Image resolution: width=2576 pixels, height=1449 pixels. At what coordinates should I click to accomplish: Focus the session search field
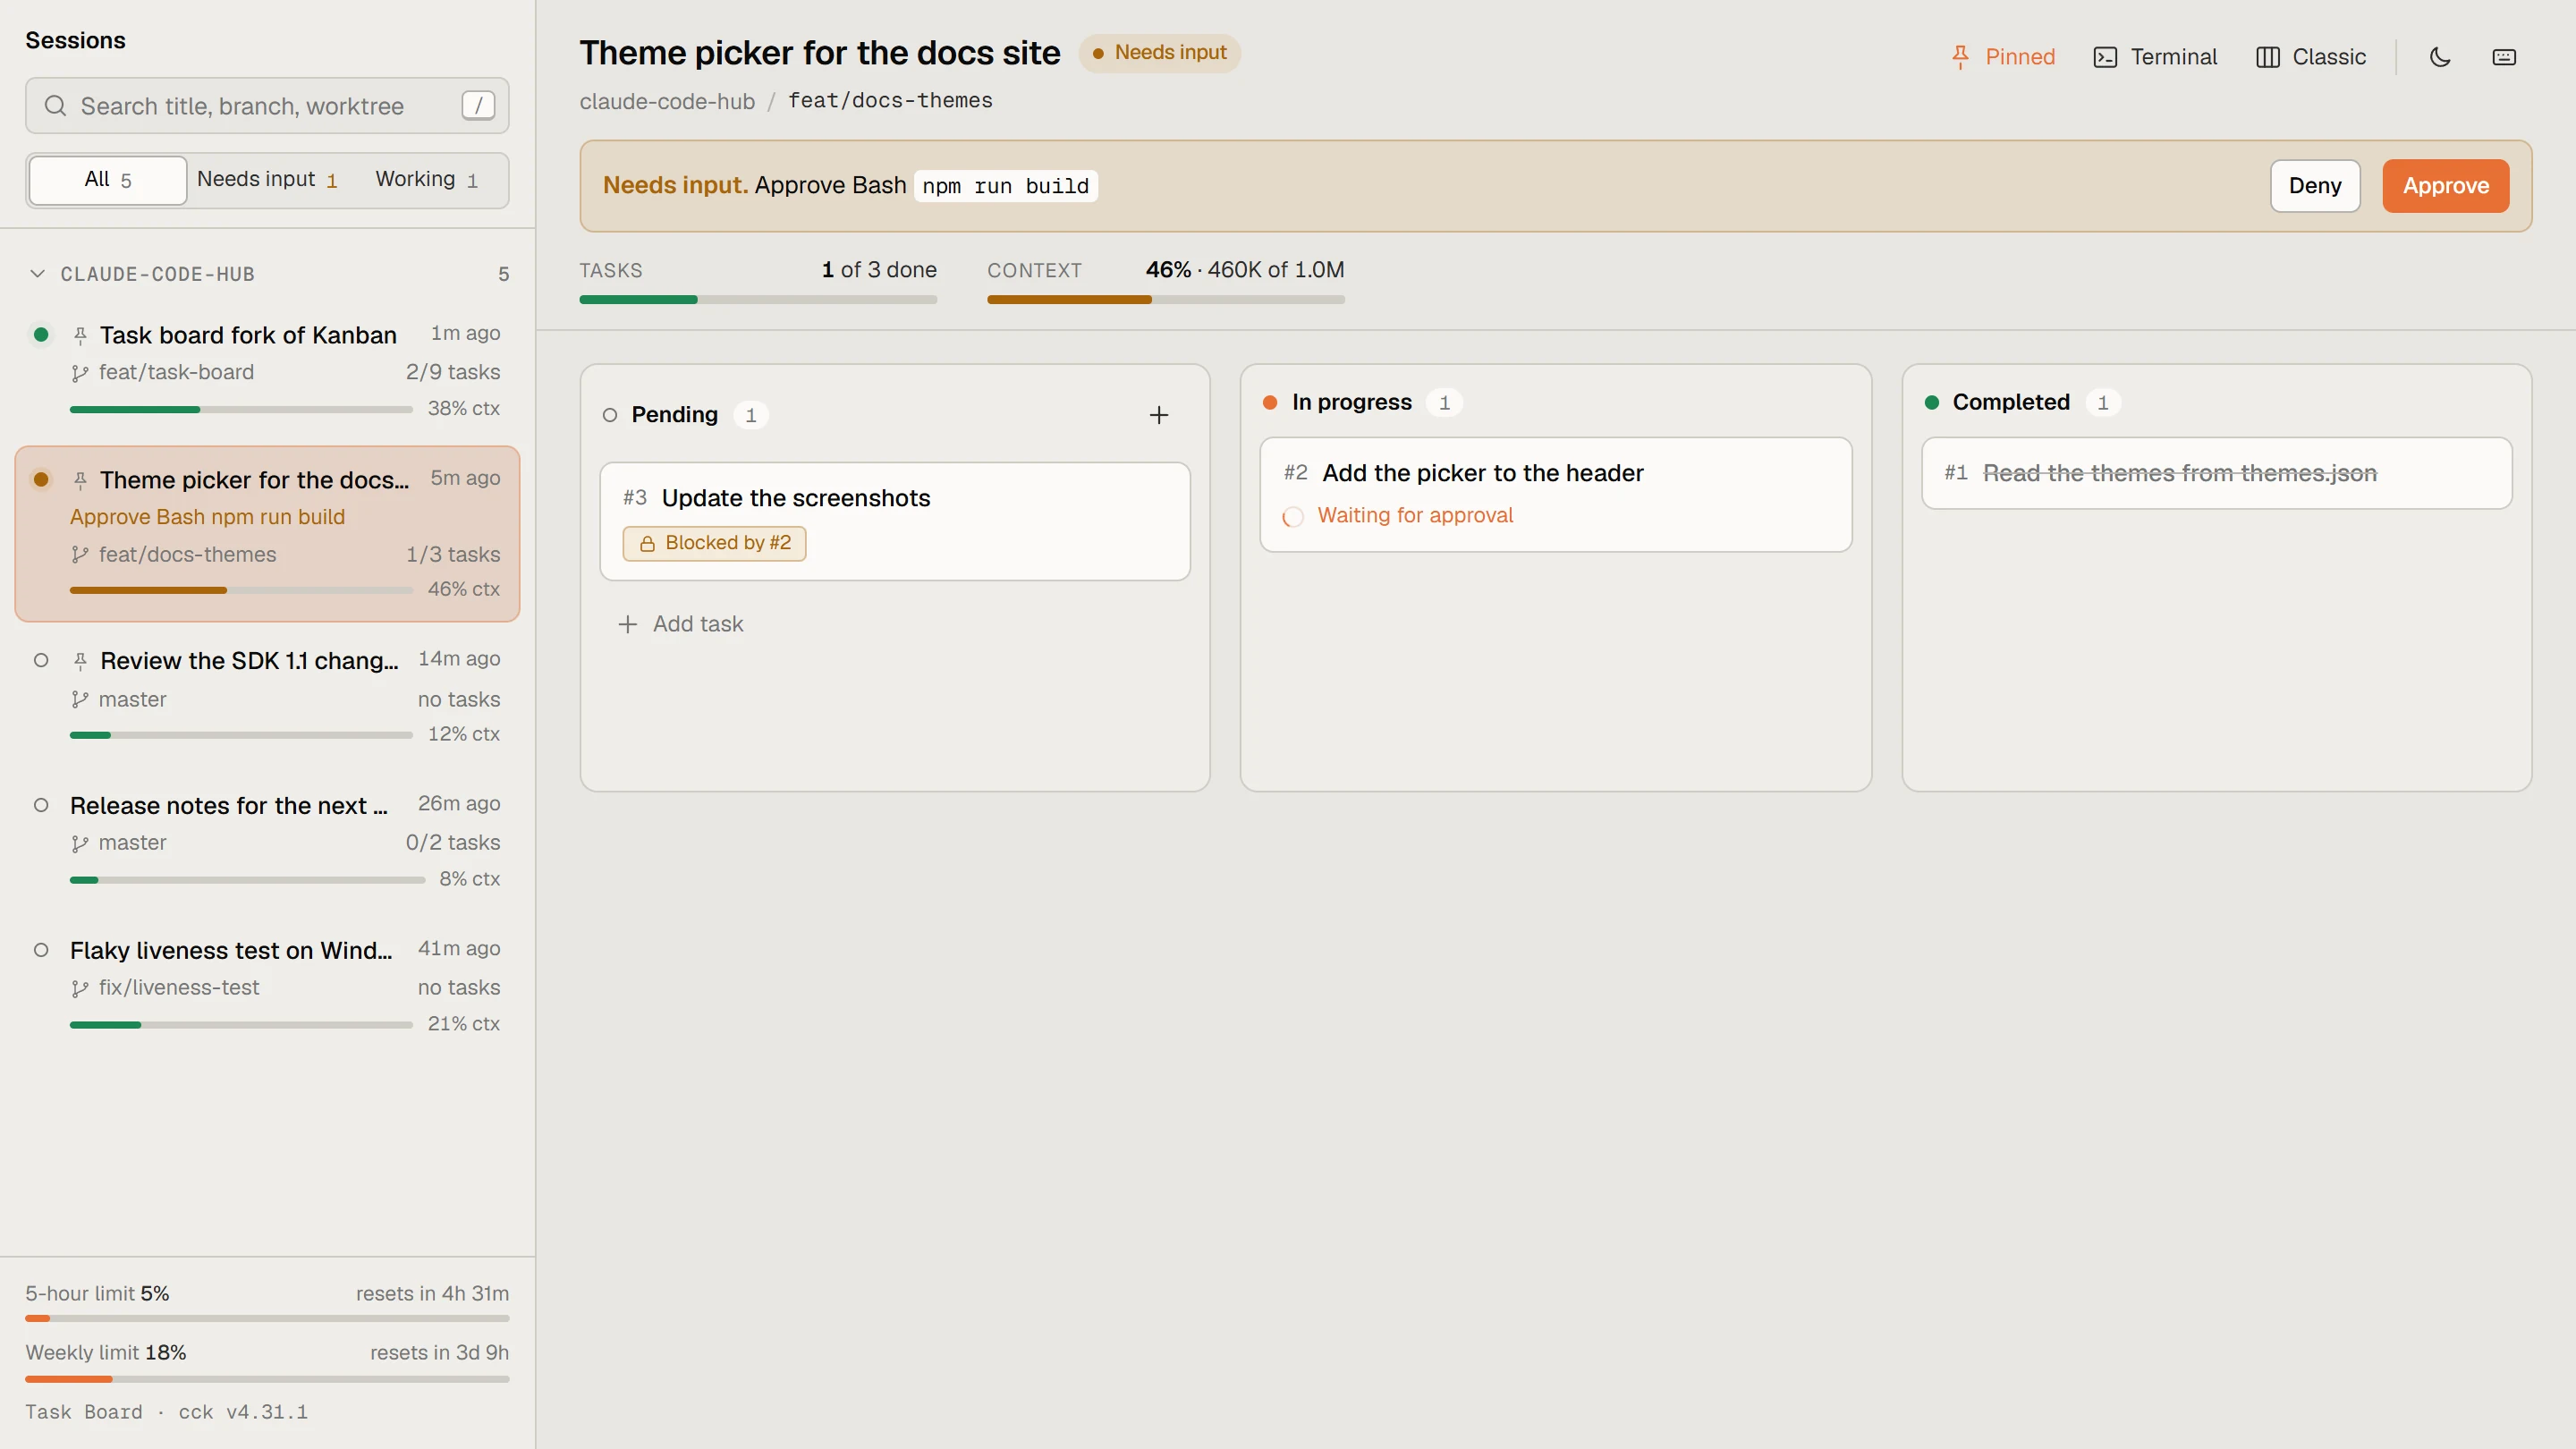(x=267, y=105)
